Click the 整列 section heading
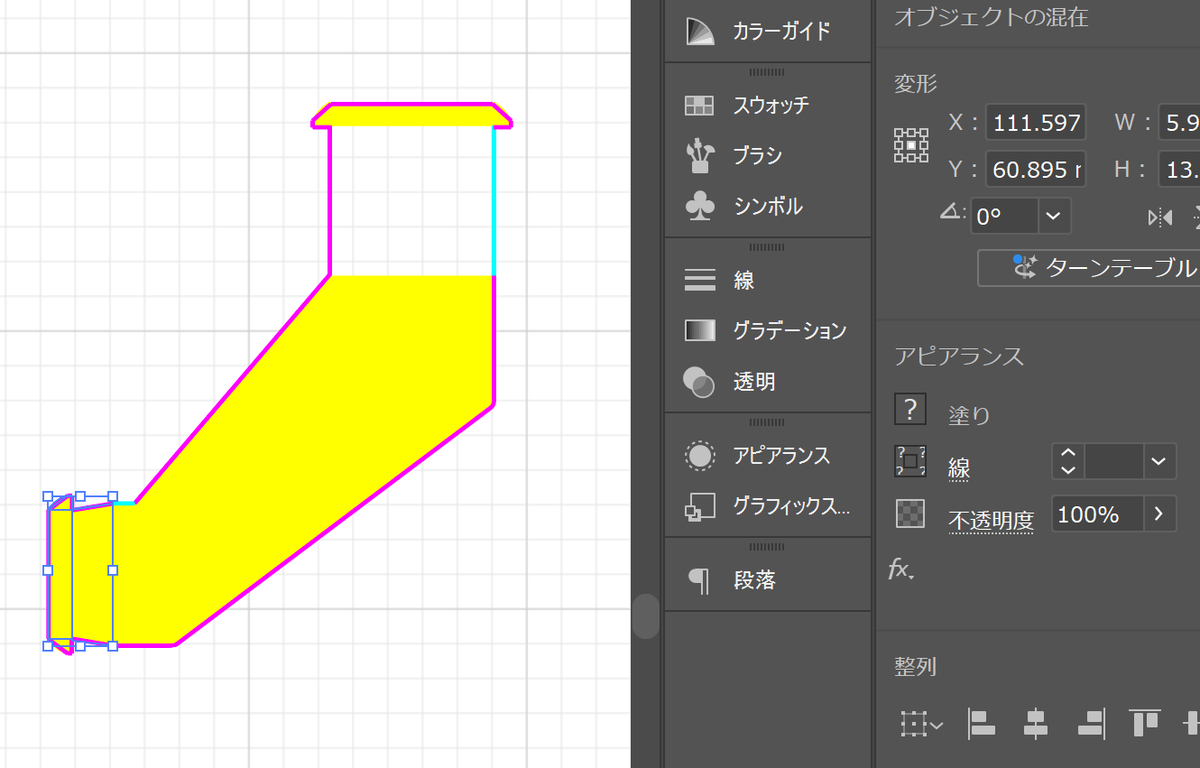 click(915, 666)
